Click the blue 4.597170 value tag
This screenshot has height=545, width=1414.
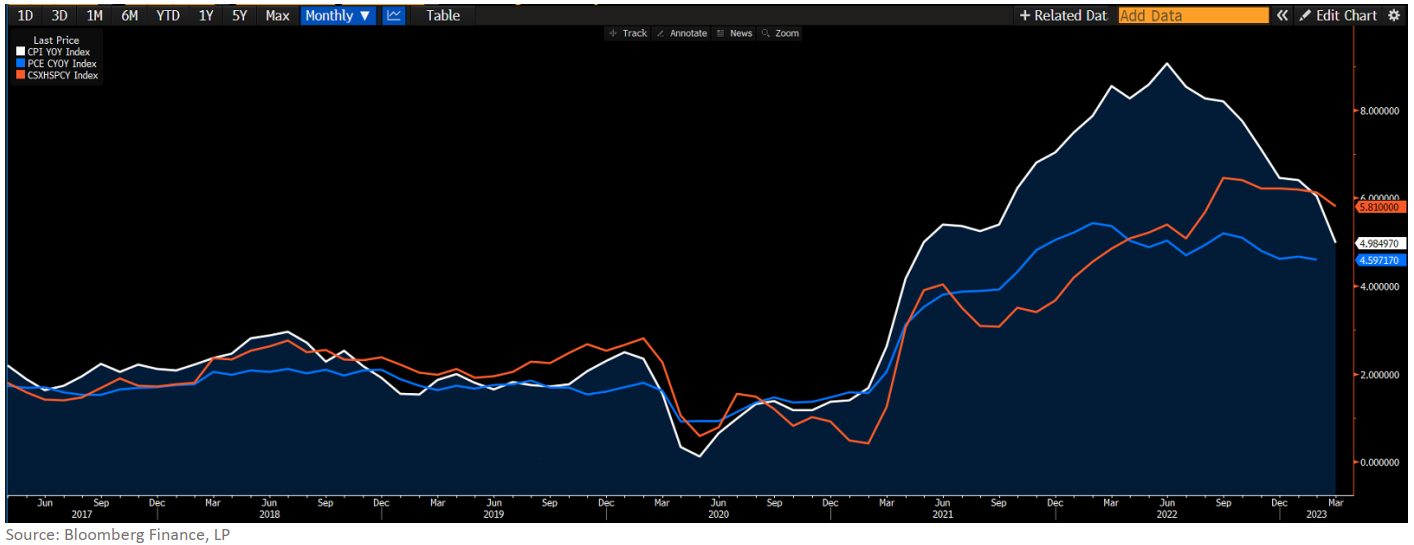[x=1382, y=260]
